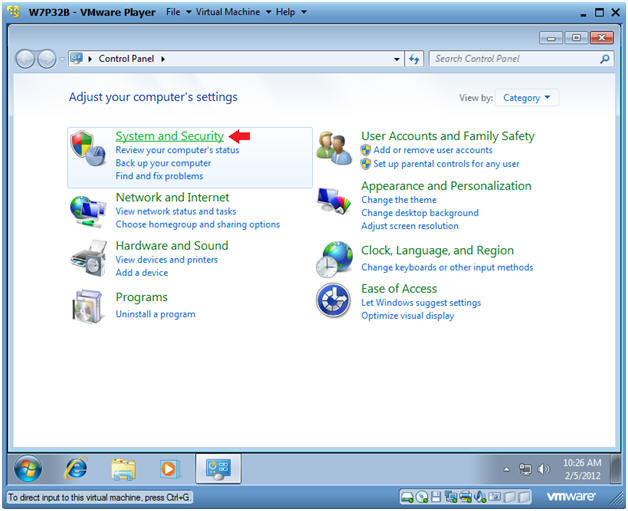Open the Clock, Language, and Region globe icon

click(x=335, y=259)
